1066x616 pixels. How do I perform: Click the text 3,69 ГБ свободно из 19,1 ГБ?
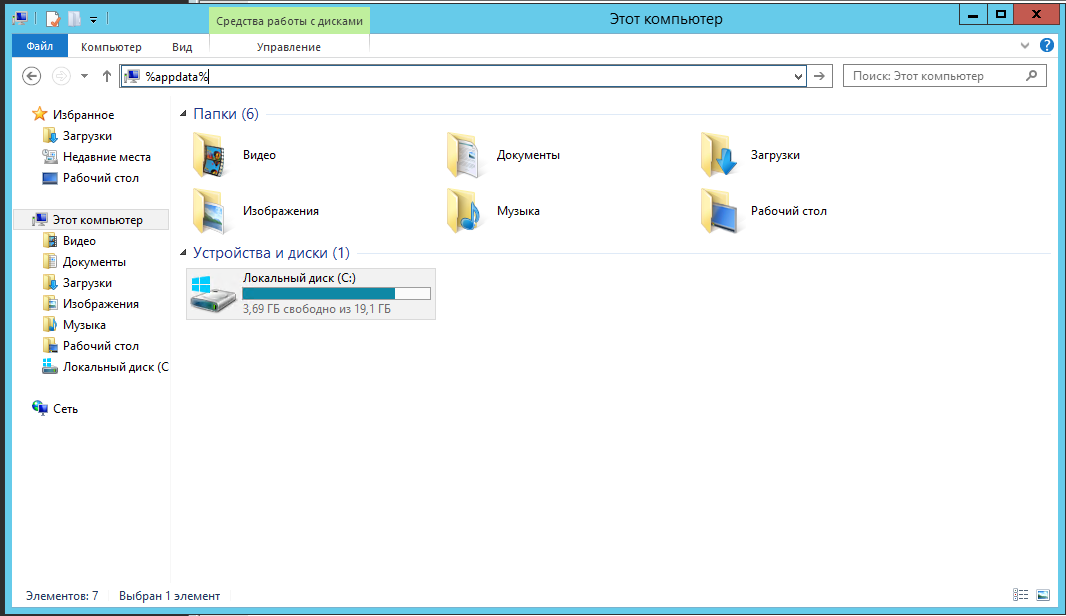coord(317,309)
